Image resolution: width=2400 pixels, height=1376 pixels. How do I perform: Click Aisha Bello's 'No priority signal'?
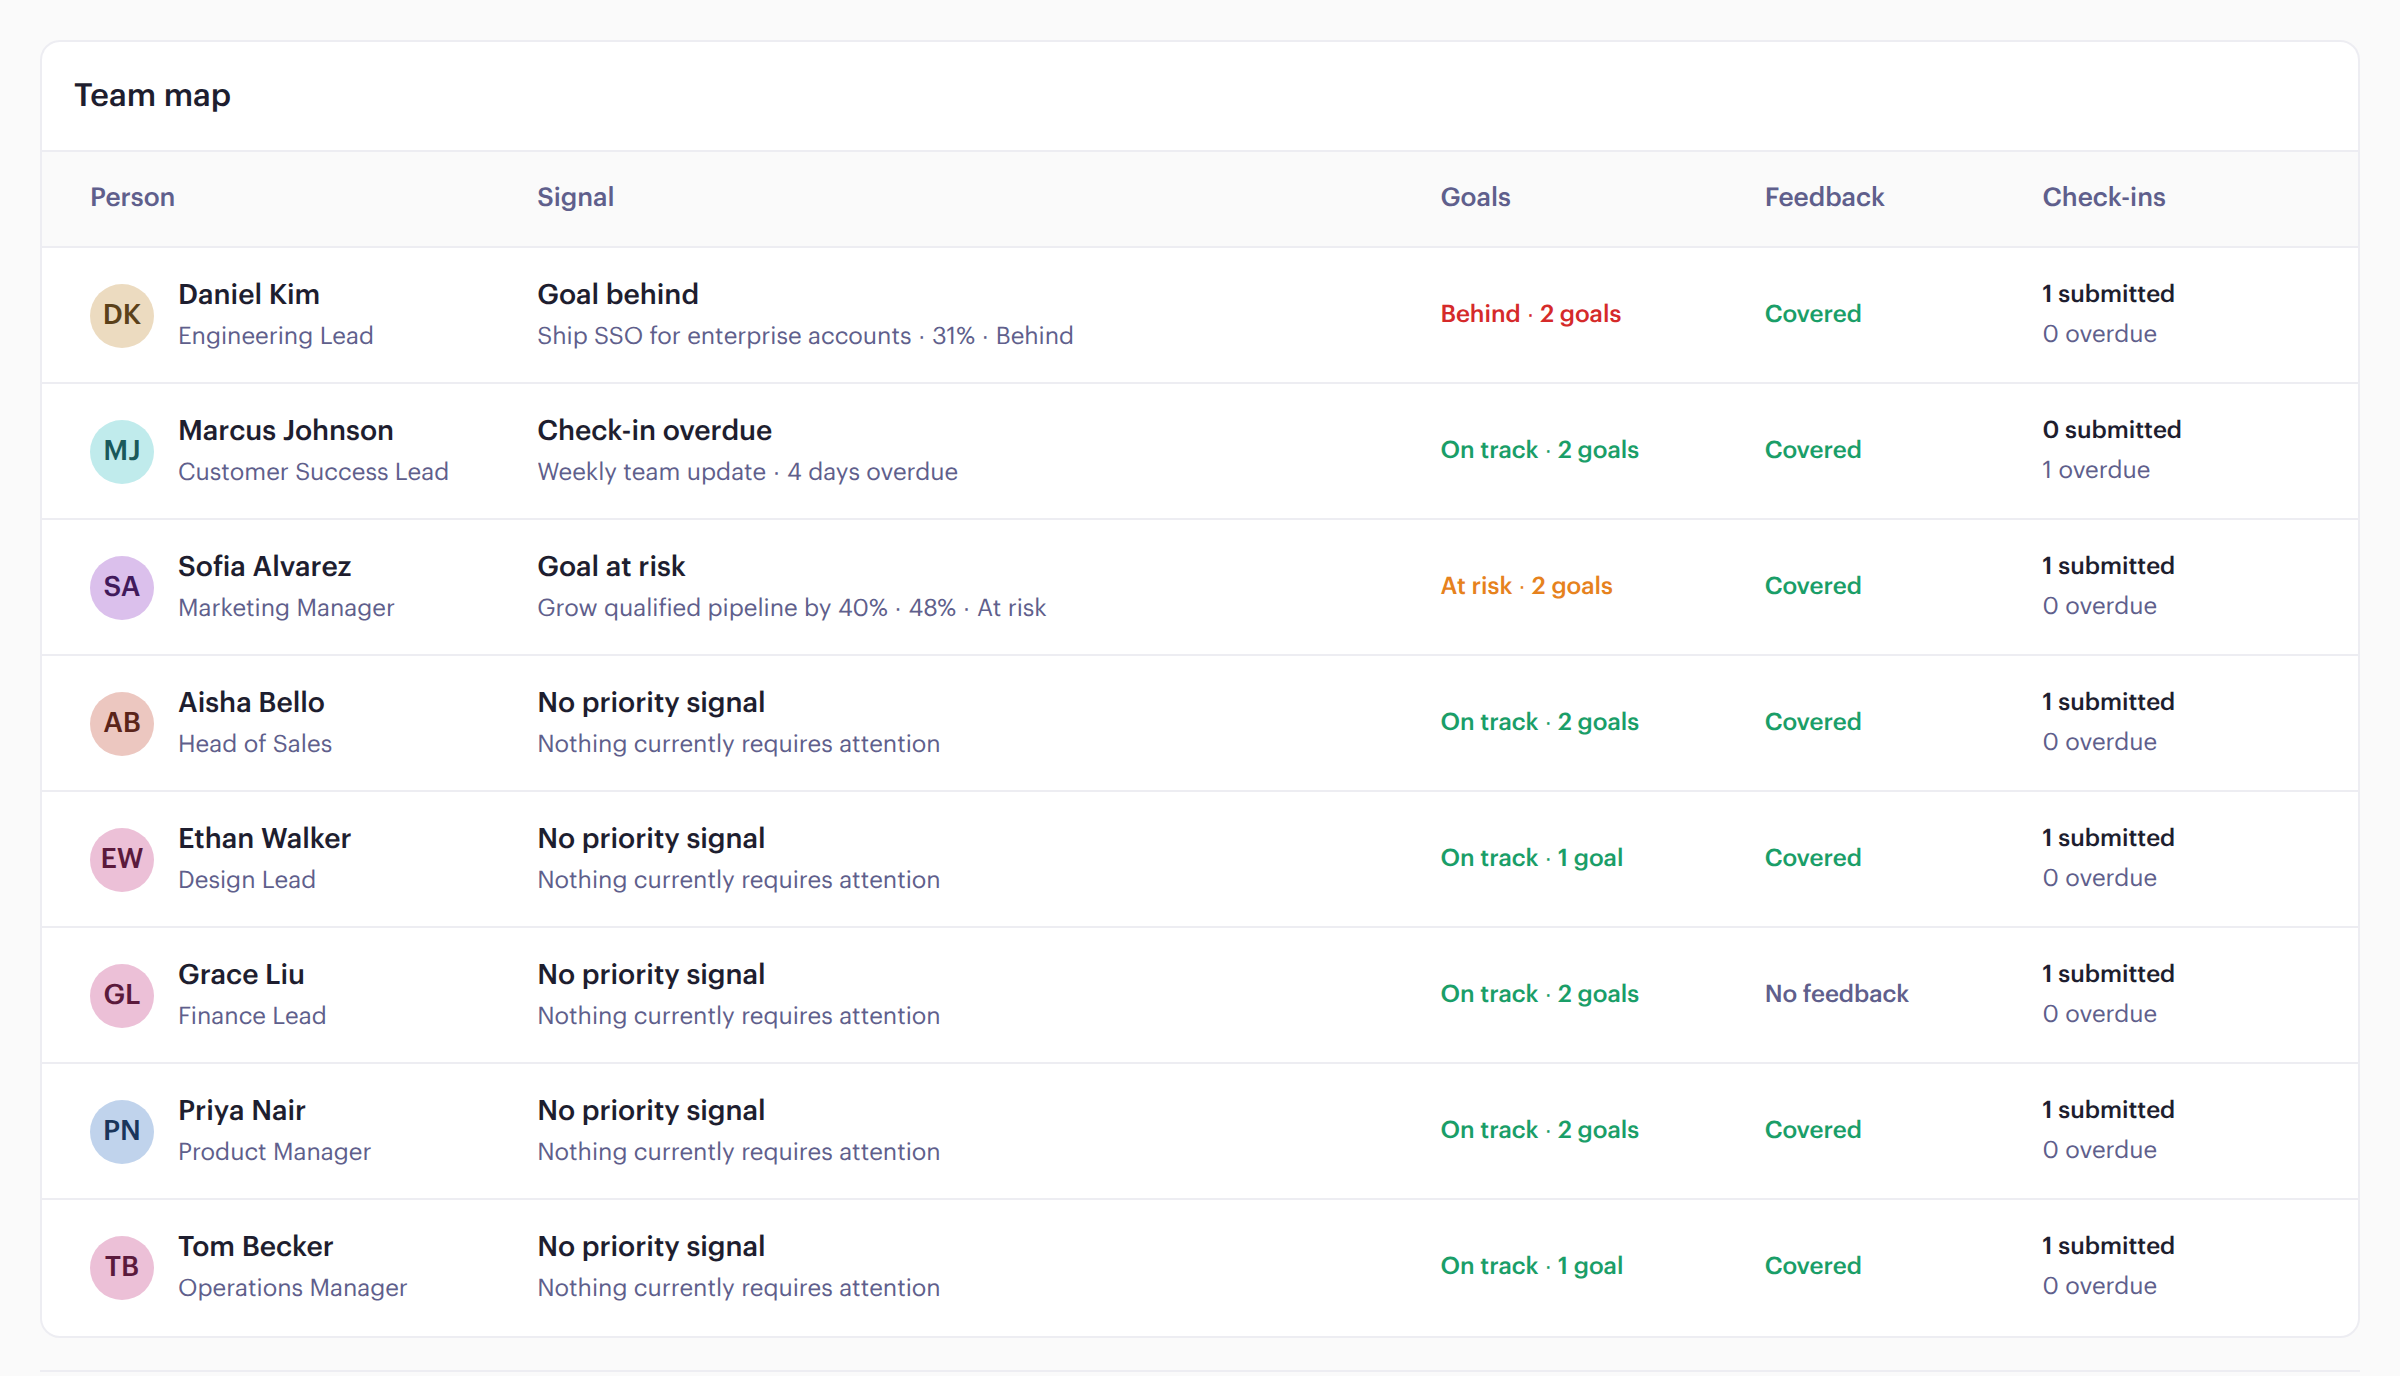(x=651, y=702)
